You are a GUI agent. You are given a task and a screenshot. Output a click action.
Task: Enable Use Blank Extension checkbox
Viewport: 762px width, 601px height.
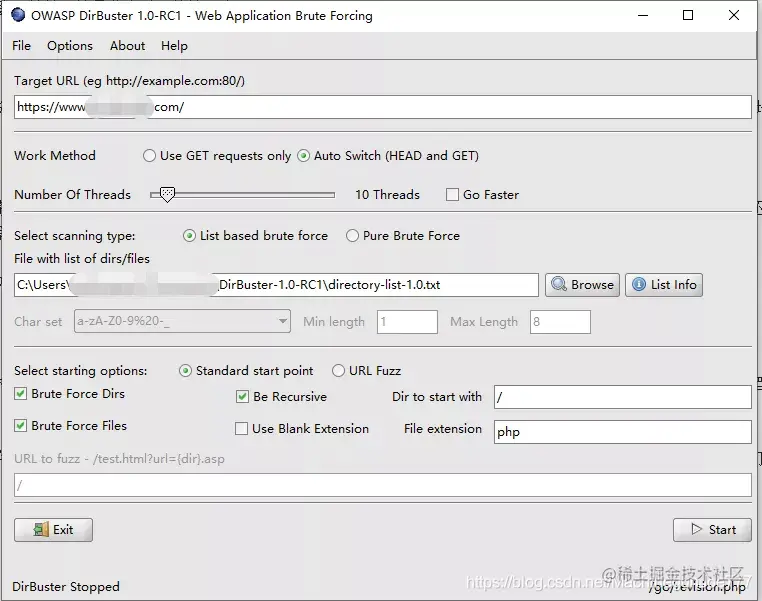241,429
